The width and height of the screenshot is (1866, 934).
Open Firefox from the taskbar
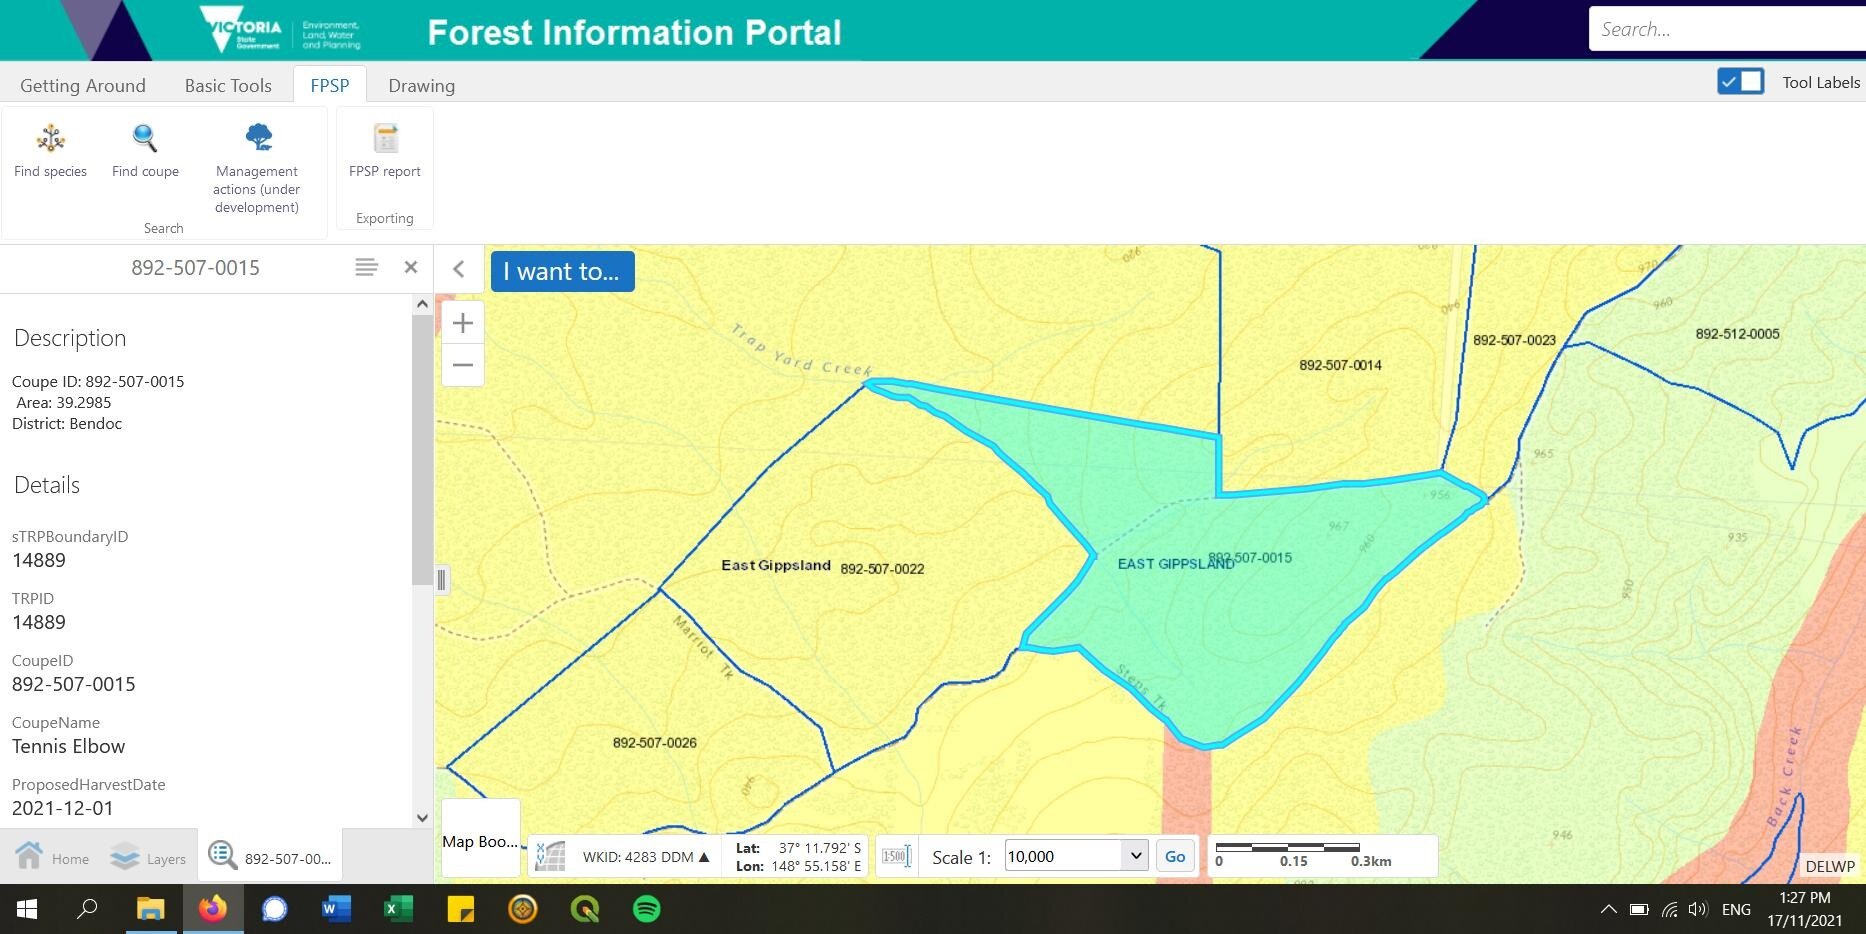[x=213, y=909]
